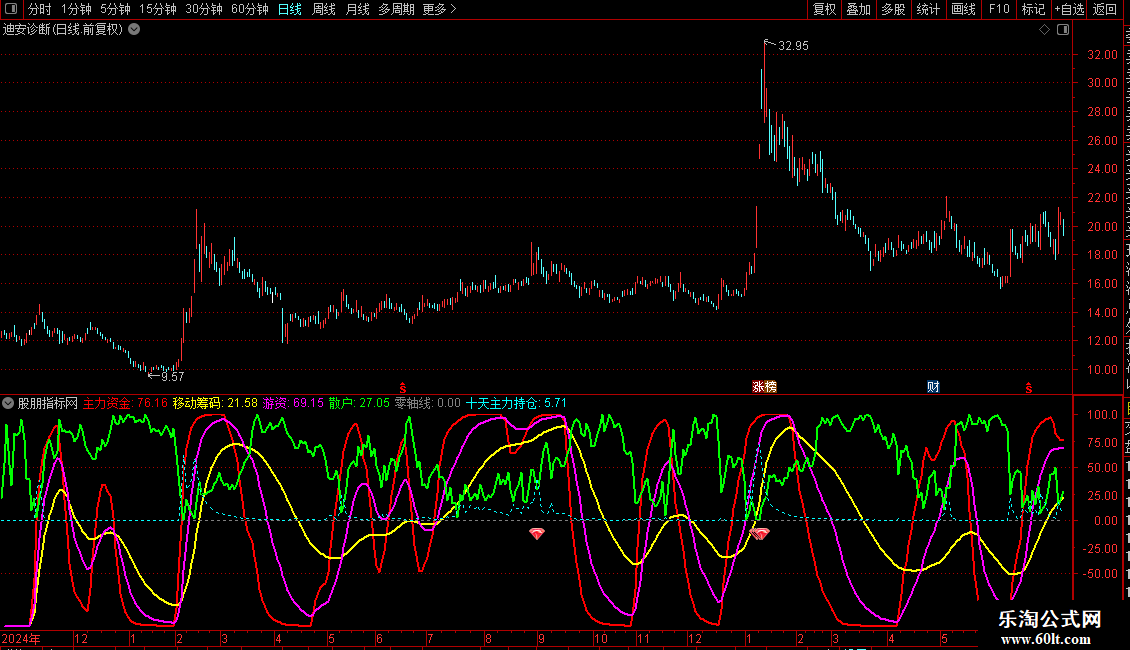Toggle the sidebar panel icon at top-left
The image size is (1130, 650).
coord(11,9)
